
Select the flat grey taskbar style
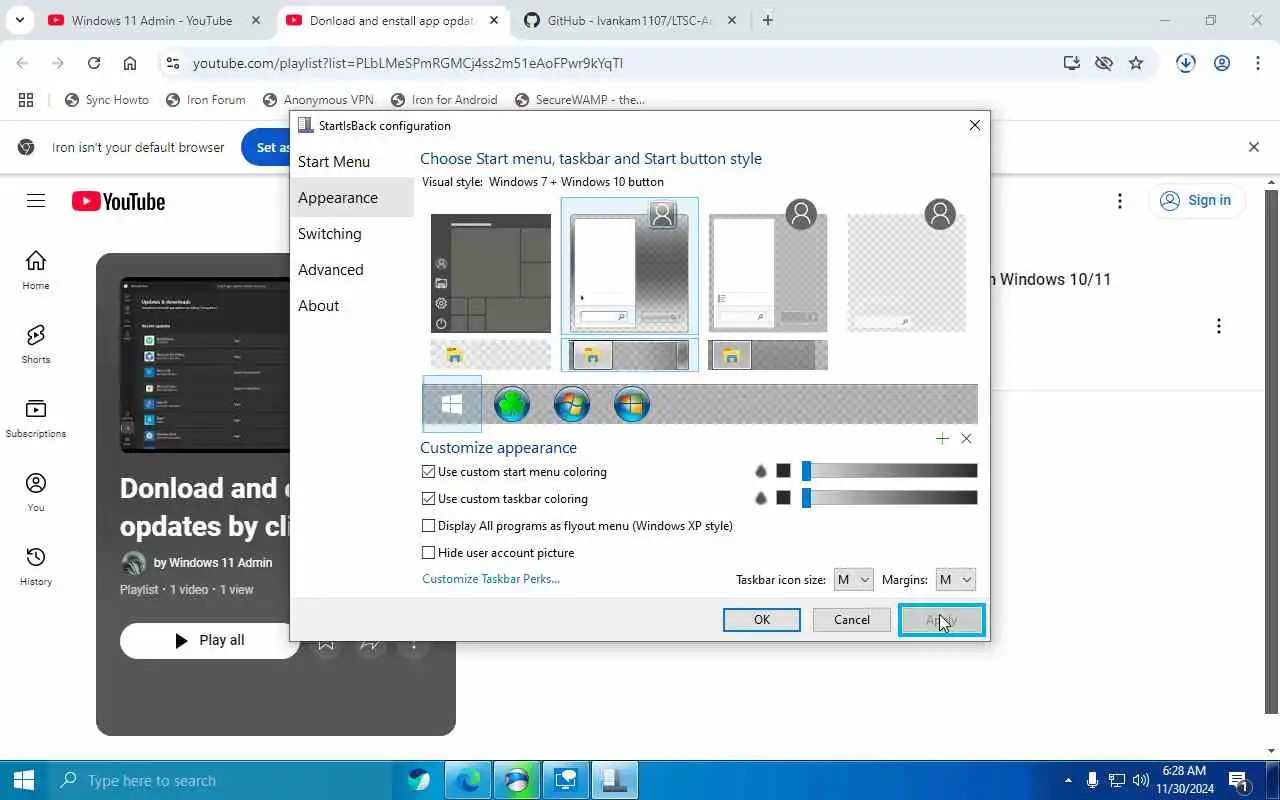click(x=768, y=355)
